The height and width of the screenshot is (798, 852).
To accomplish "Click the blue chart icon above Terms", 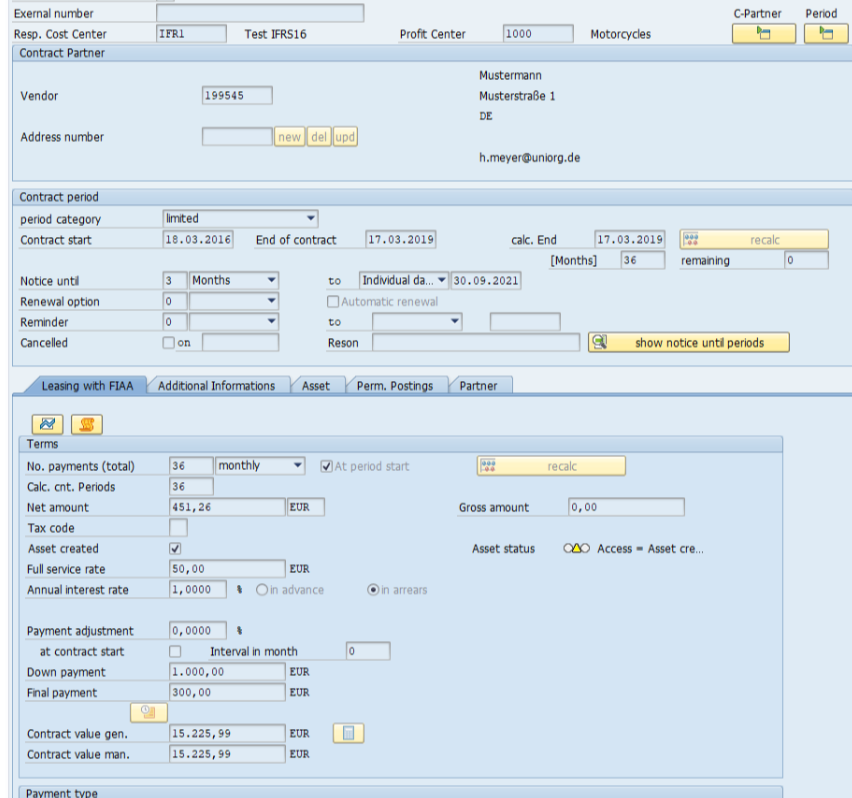I will (x=47, y=424).
